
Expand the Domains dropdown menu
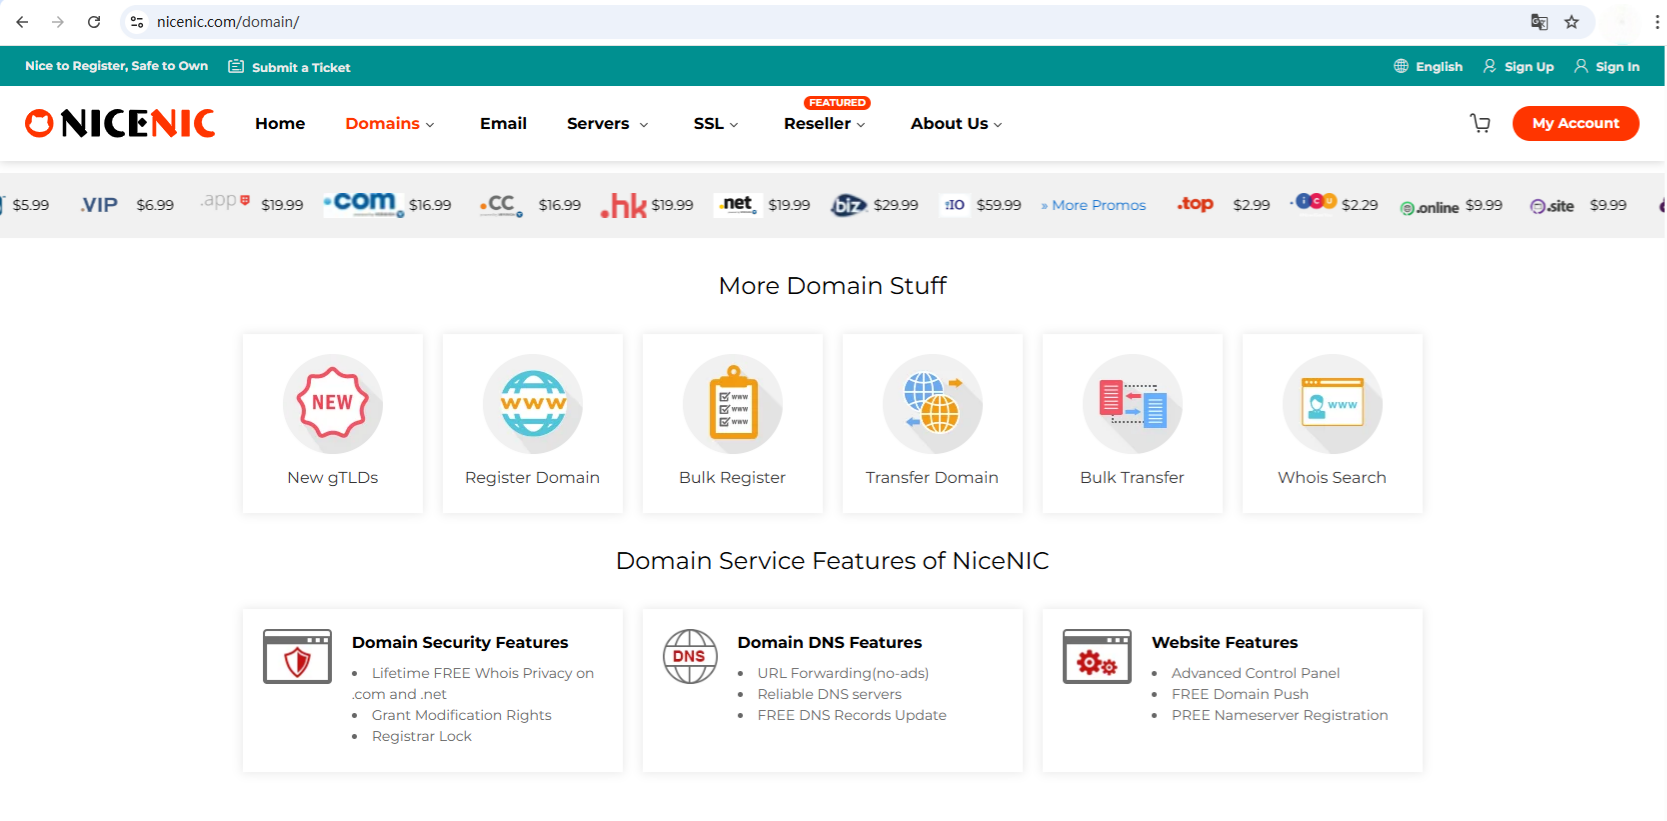[390, 123]
